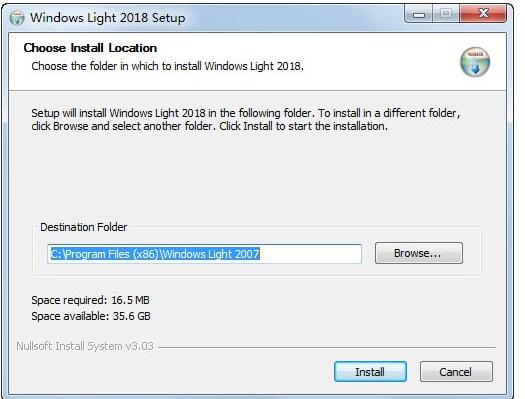
Task: Open the Browse... folder picker
Action: pyautogui.click(x=419, y=253)
